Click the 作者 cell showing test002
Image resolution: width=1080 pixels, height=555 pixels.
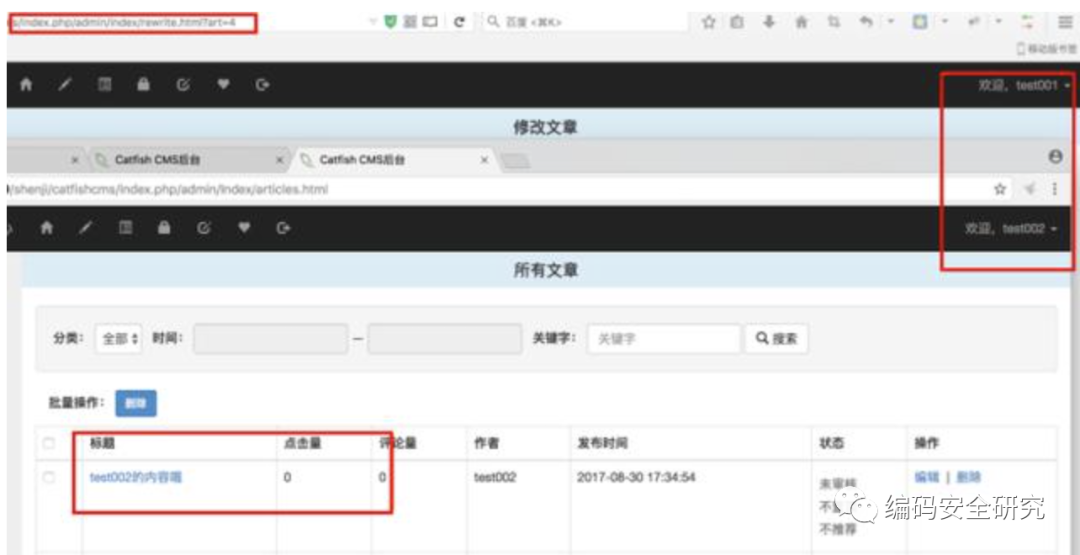pyautogui.click(x=495, y=477)
